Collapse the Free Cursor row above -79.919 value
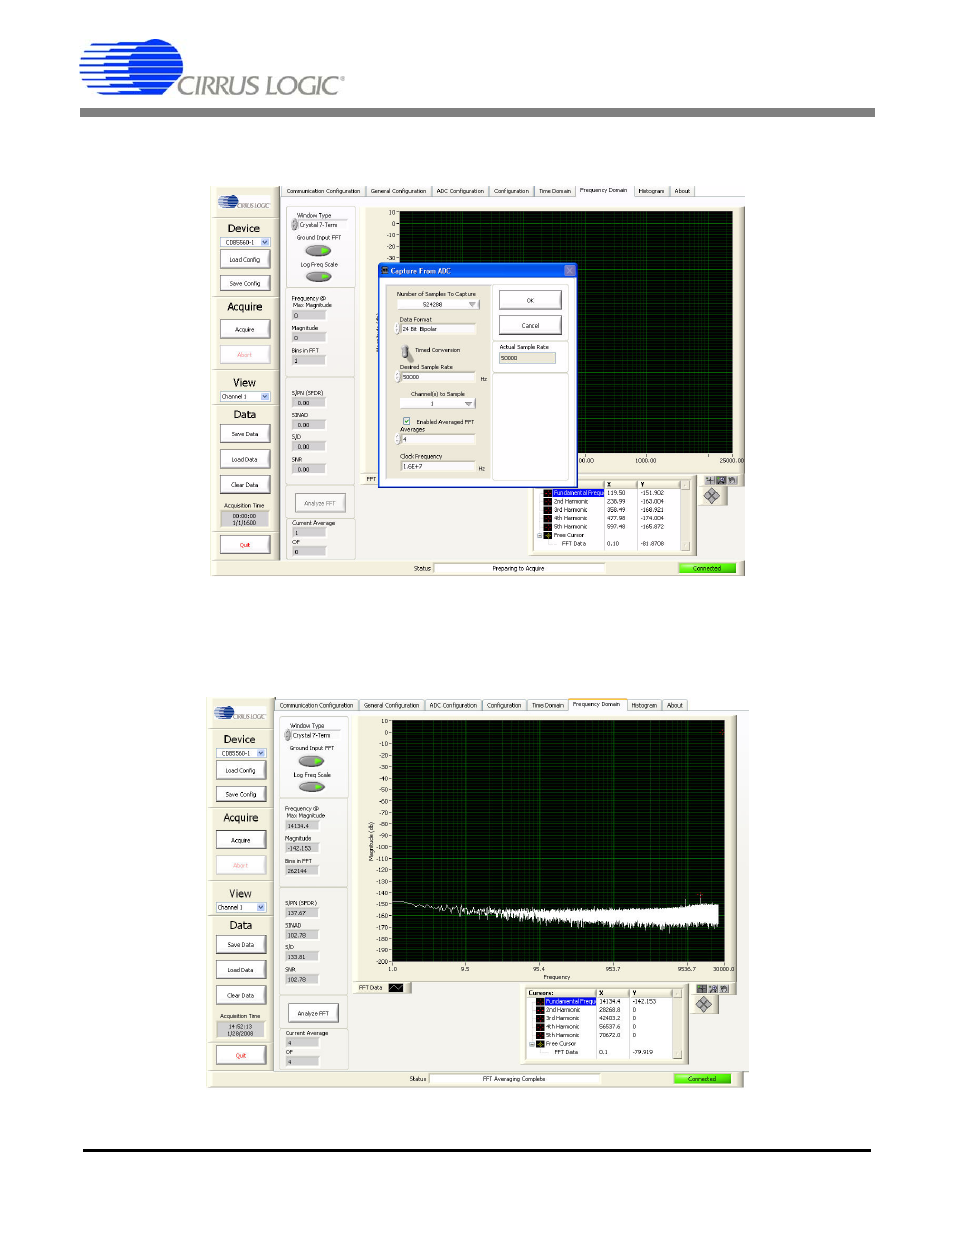 (532, 1044)
